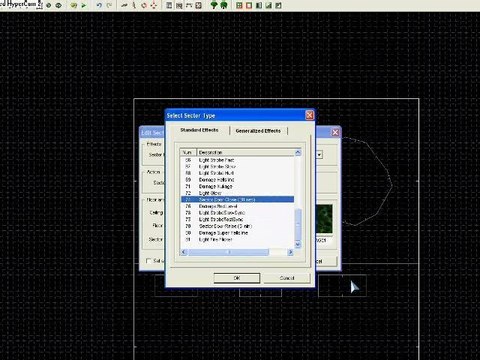Click the green eye-shaped toolbar icon
Viewport: 480px width, 360px height.
pos(59,5)
